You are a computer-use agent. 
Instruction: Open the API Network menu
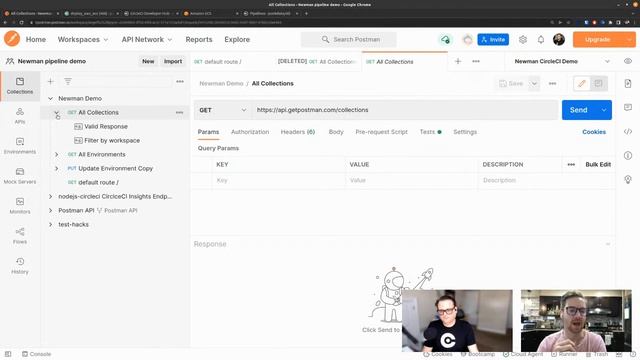tap(147, 40)
